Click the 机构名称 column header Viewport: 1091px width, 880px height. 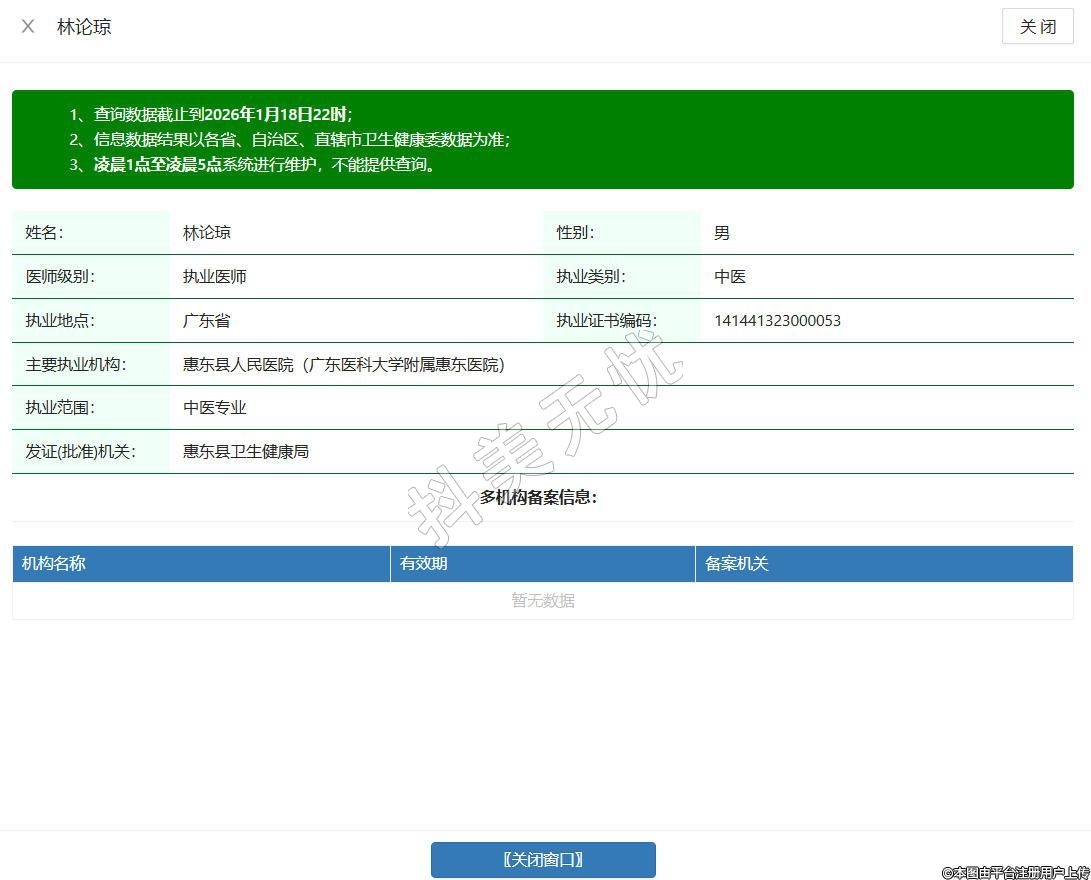[x=54, y=564]
